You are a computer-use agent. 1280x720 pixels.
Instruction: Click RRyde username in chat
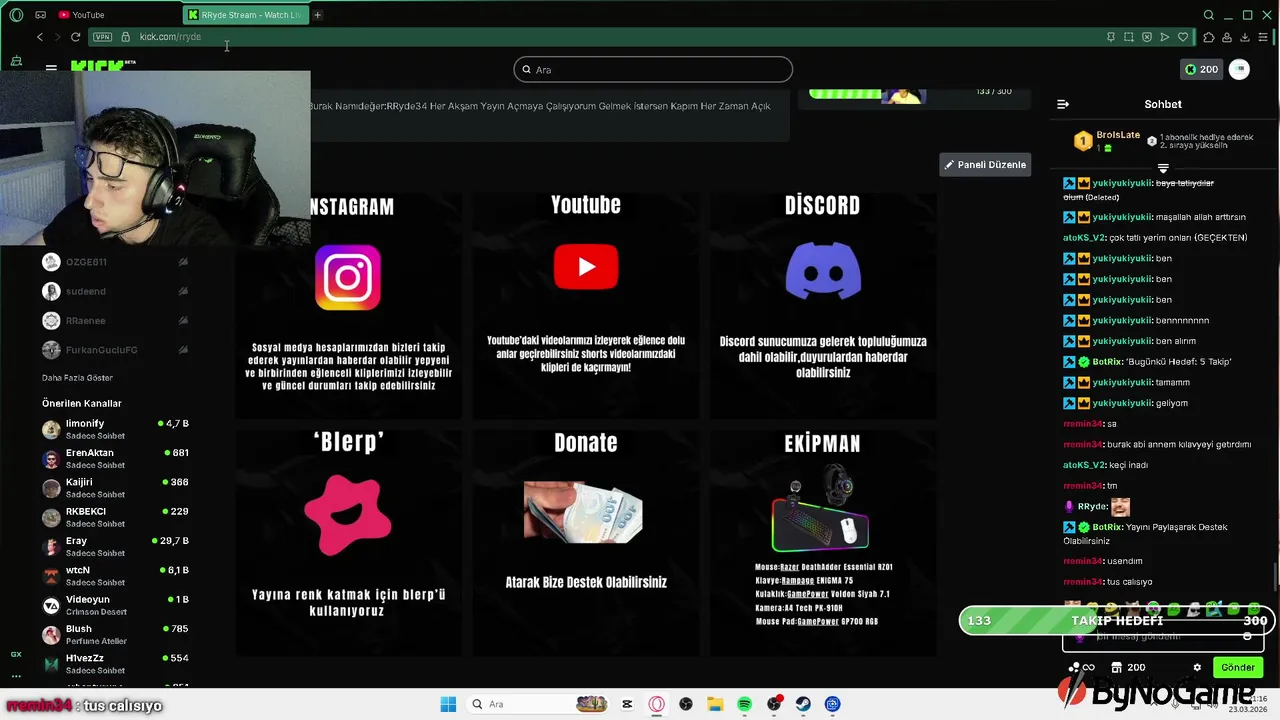(1091, 507)
